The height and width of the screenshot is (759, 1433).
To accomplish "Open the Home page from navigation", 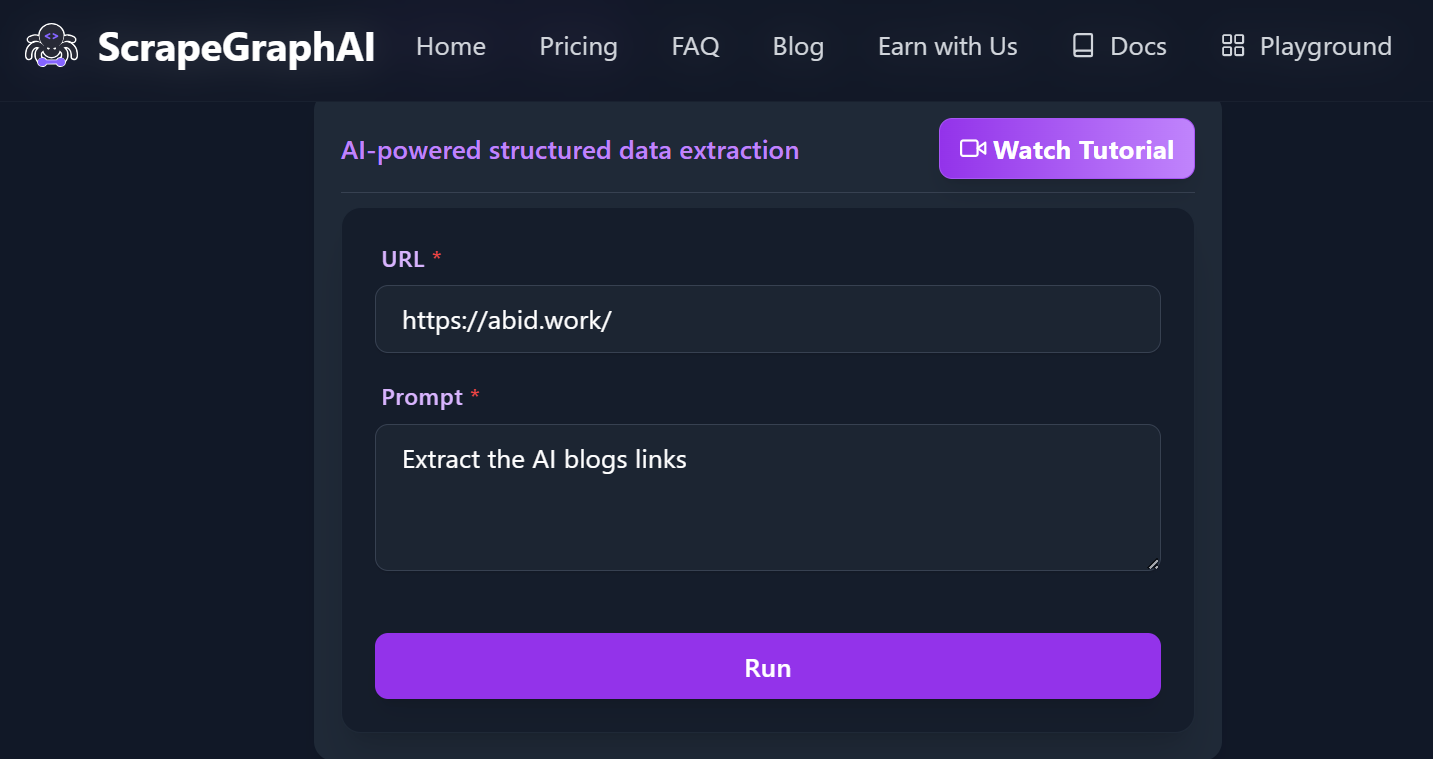I will point(451,47).
